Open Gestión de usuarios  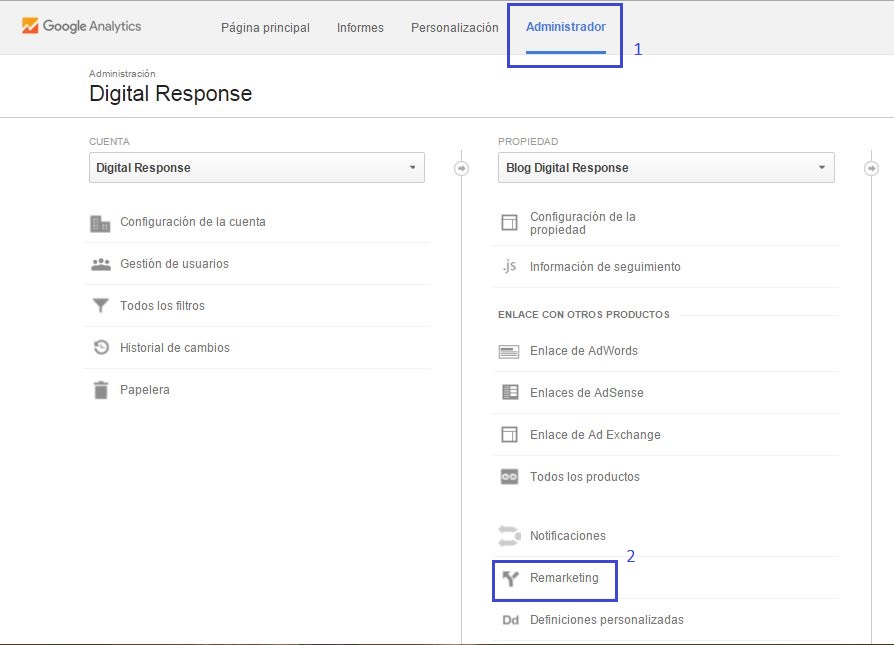[174, 264]
